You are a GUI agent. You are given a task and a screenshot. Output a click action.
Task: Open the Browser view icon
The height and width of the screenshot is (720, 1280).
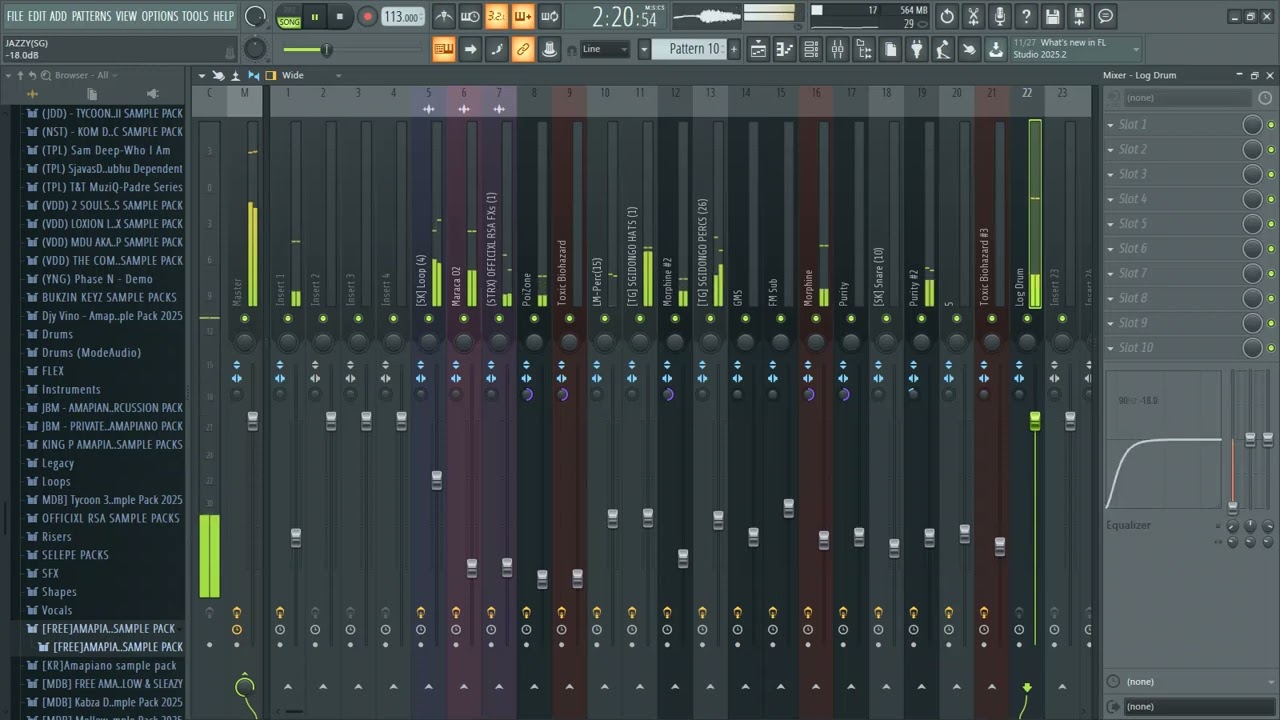tap(864, 49)
